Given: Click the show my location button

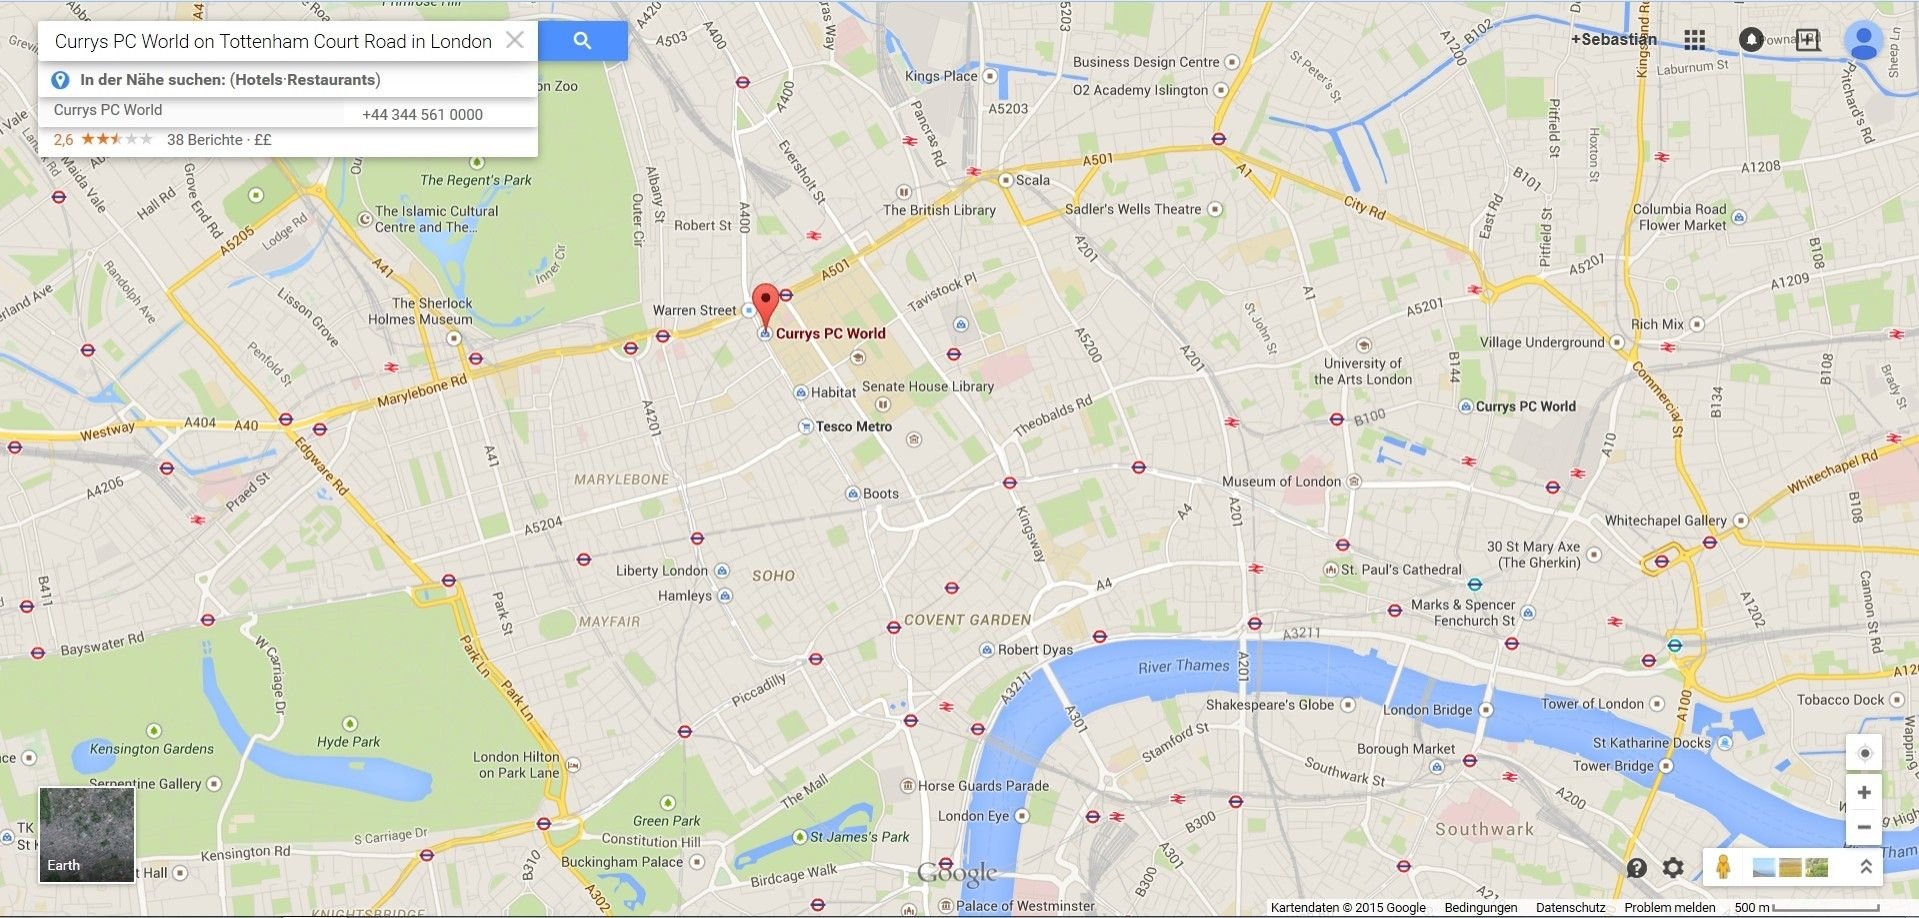Looking at the screenshot, I should click(x=1864, y=753).
